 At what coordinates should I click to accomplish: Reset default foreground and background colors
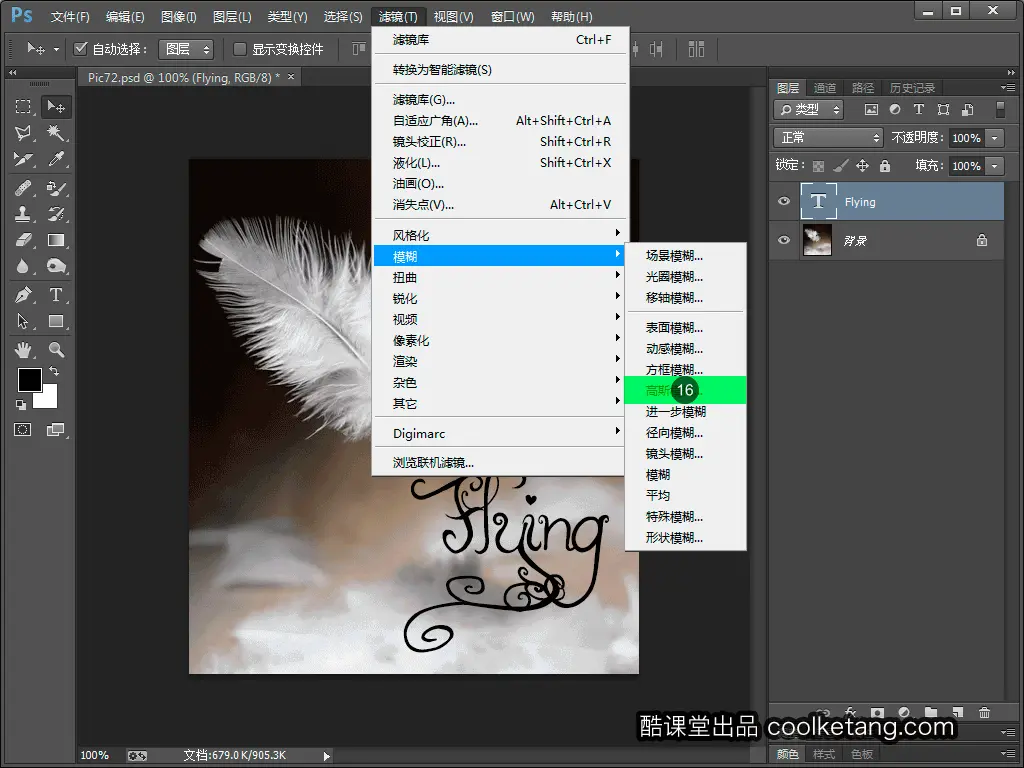[21, 405]
